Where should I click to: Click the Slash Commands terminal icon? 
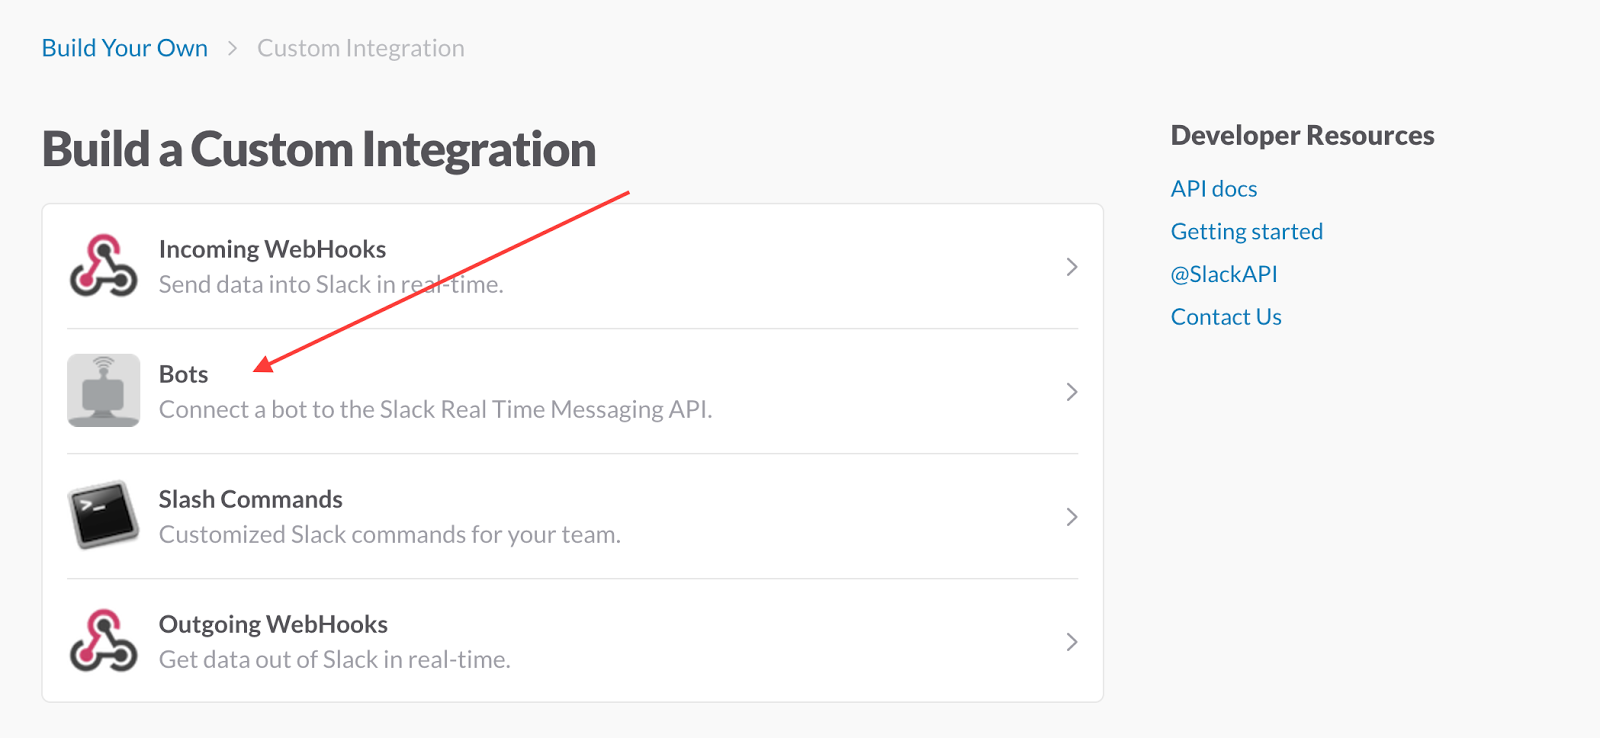coord(104,515)
